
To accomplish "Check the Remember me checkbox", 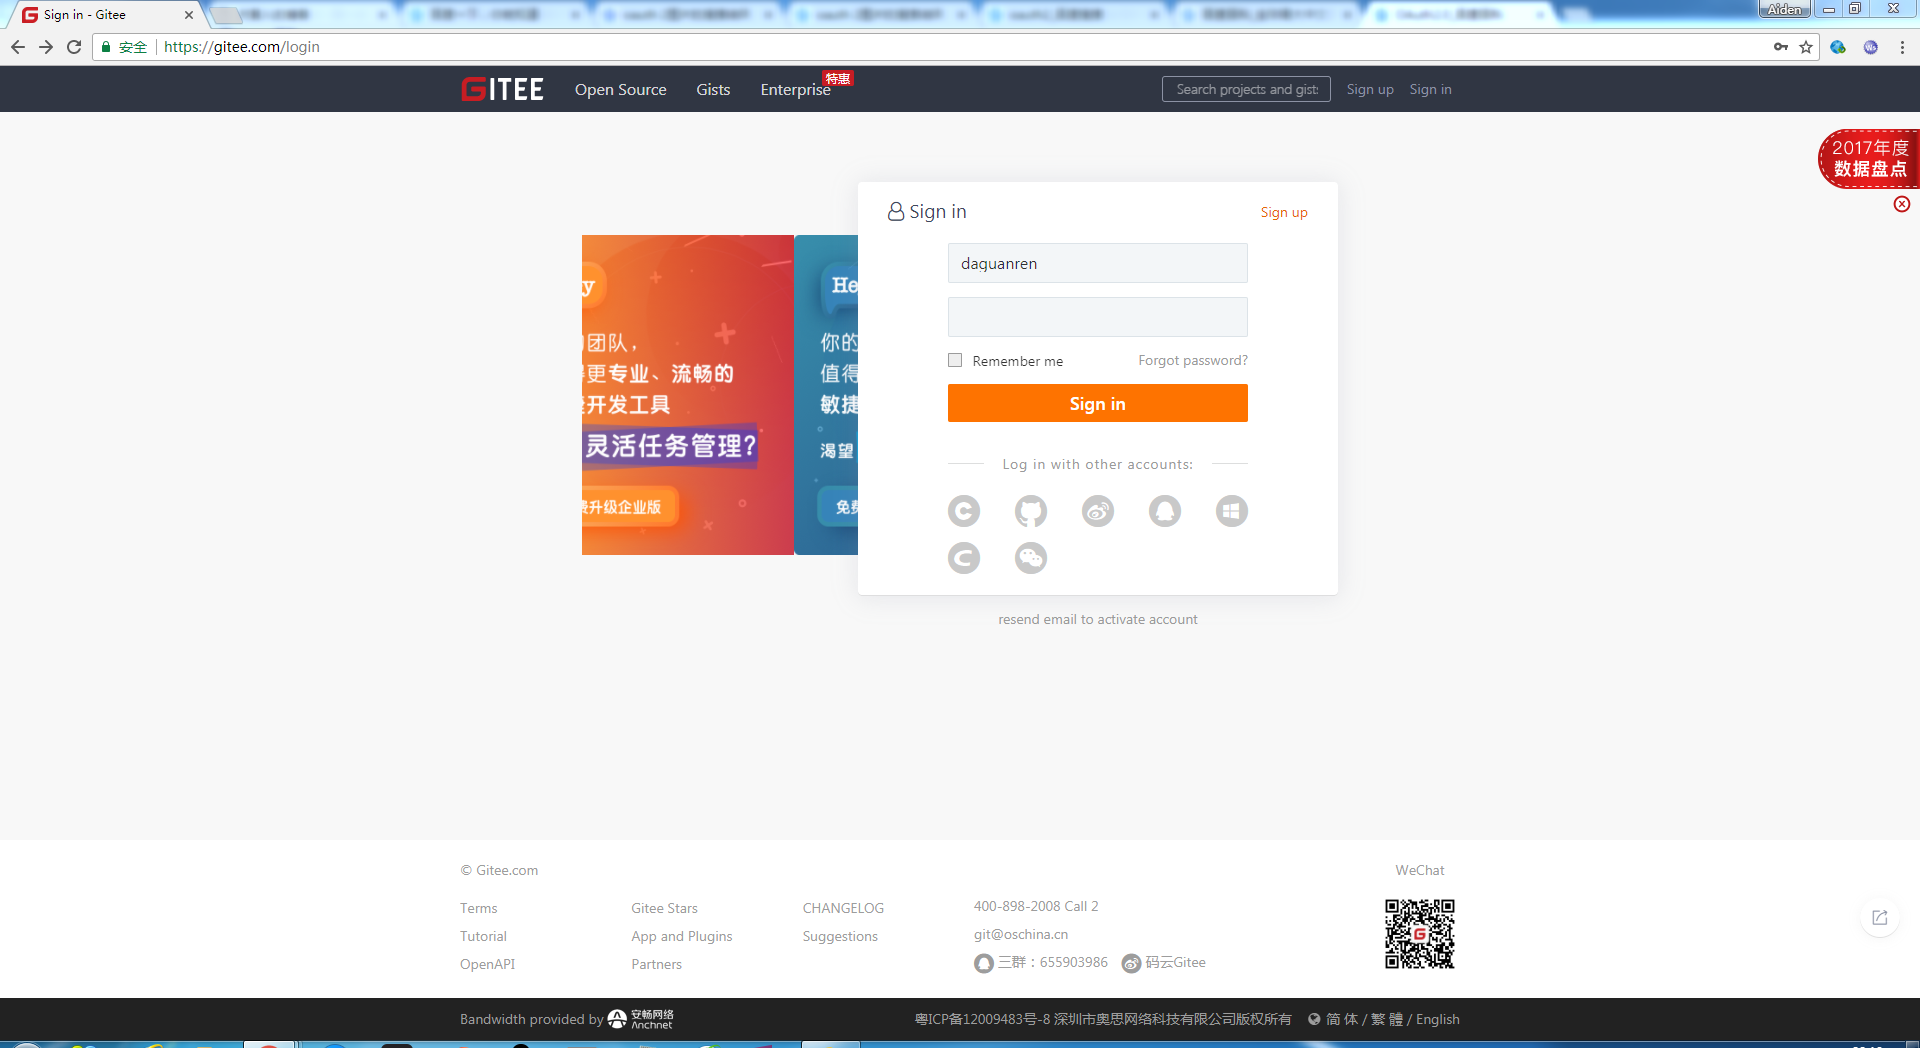I will 955,360.
